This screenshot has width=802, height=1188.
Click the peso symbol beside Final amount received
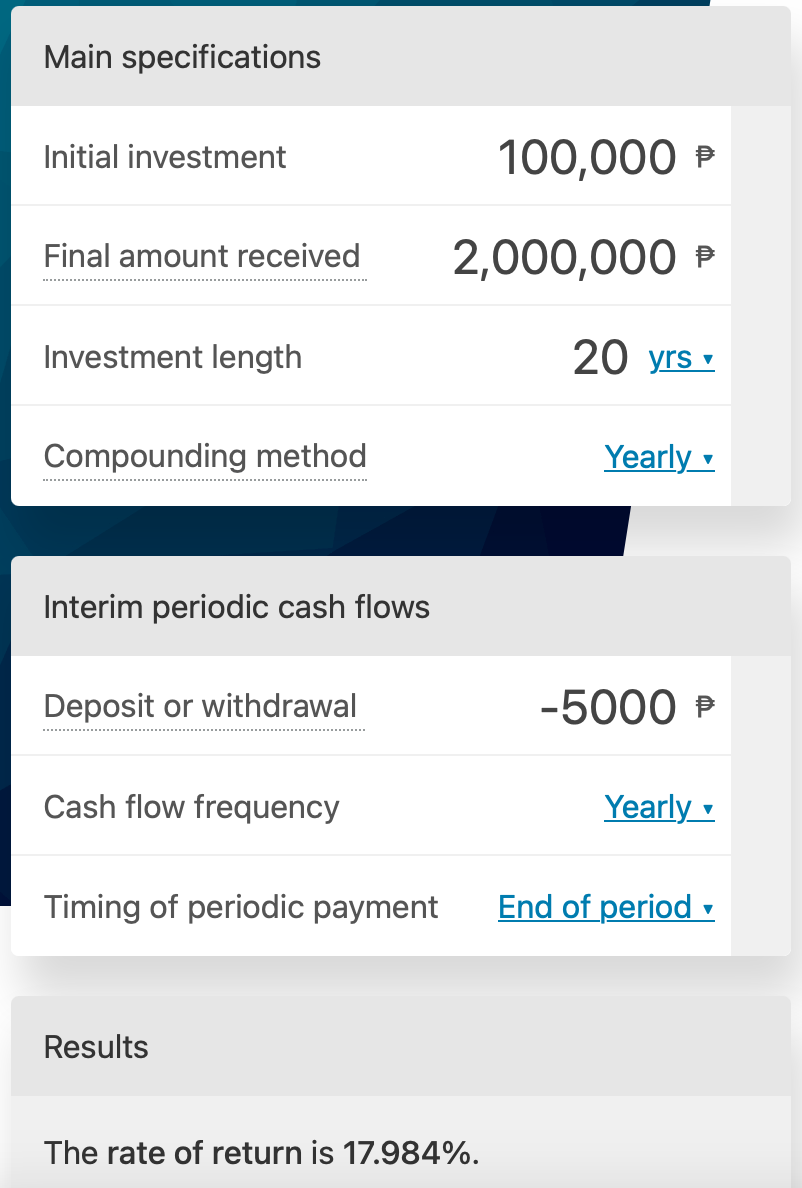706,257
